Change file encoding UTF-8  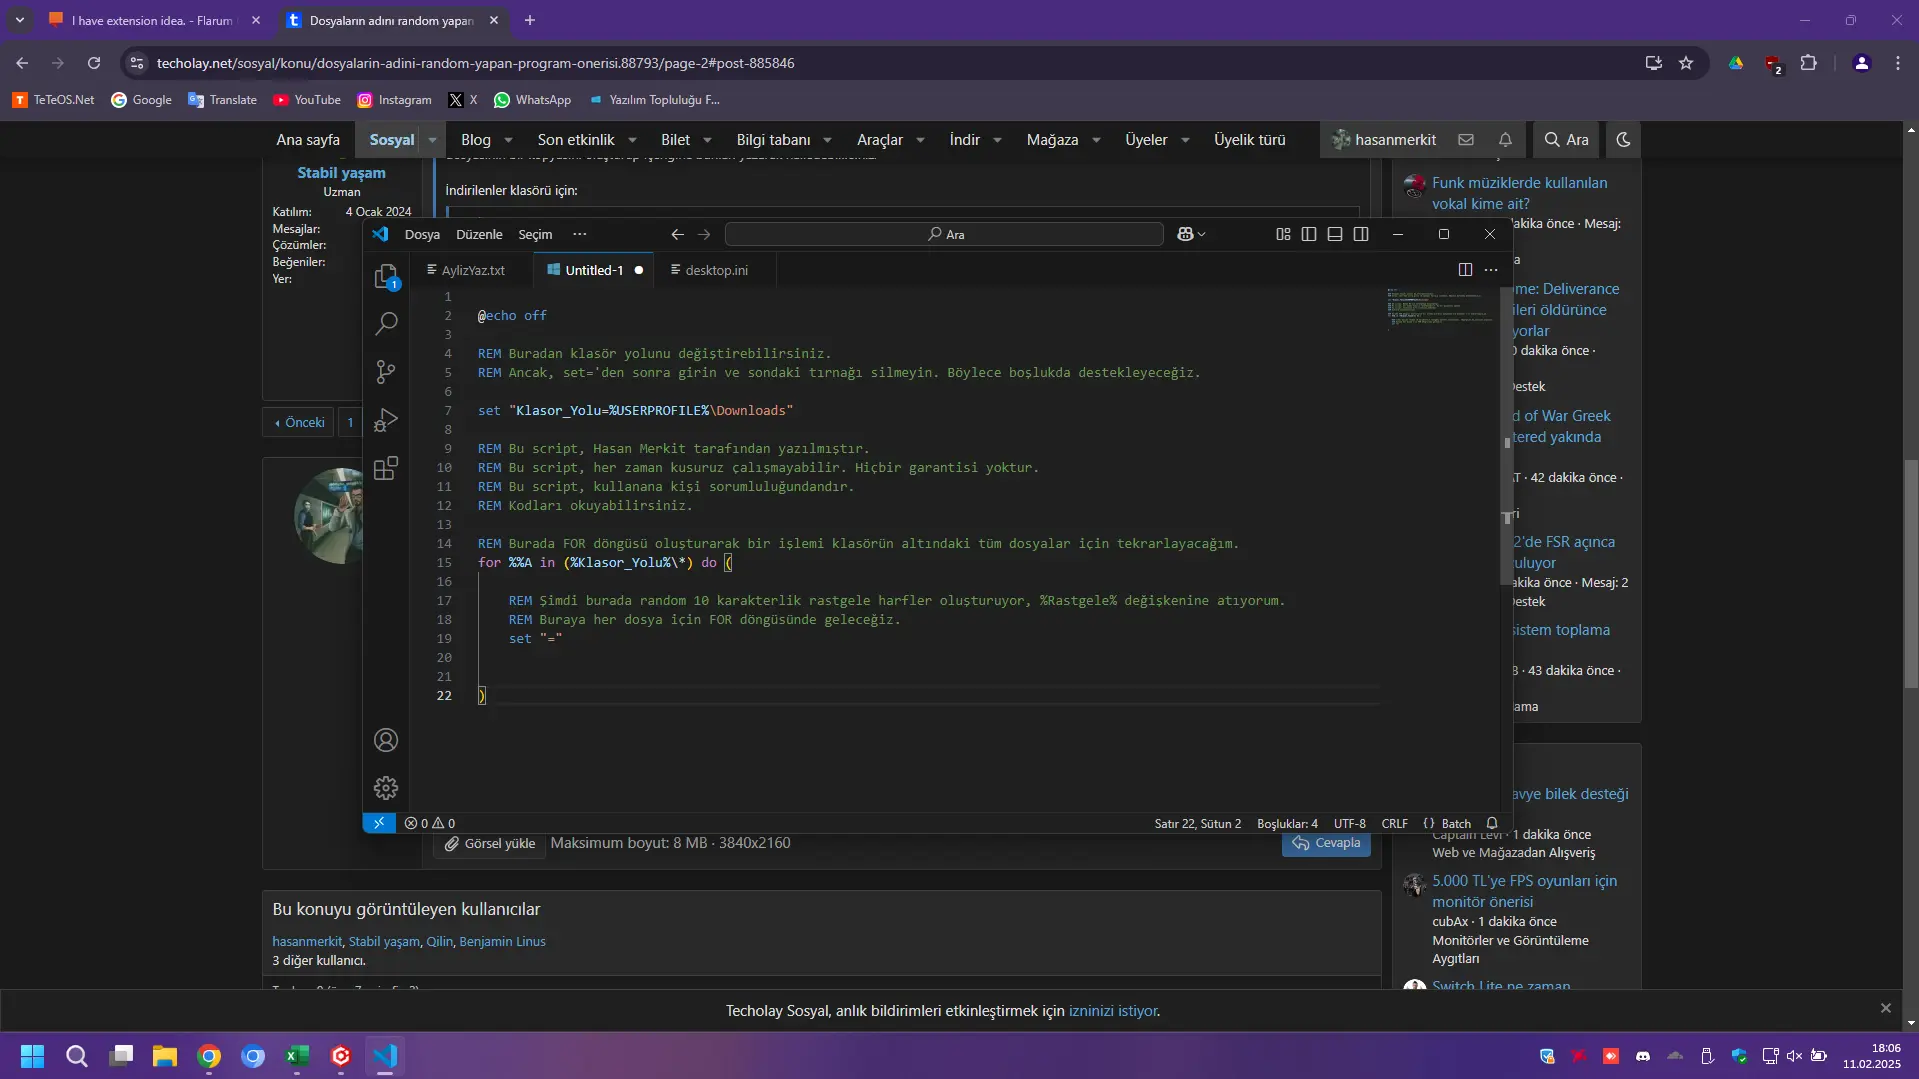(1349, 823)
